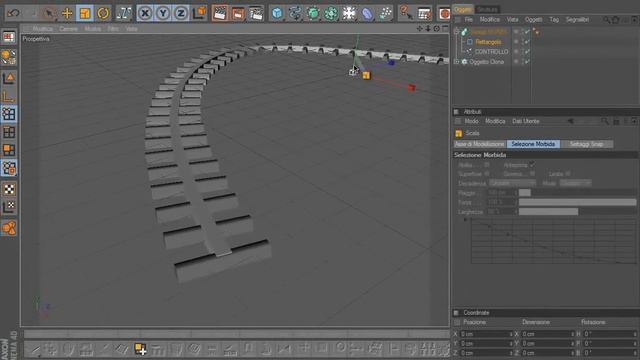
Task: Enable Polygons mode in left sidebar
Action: pos(9,150)
